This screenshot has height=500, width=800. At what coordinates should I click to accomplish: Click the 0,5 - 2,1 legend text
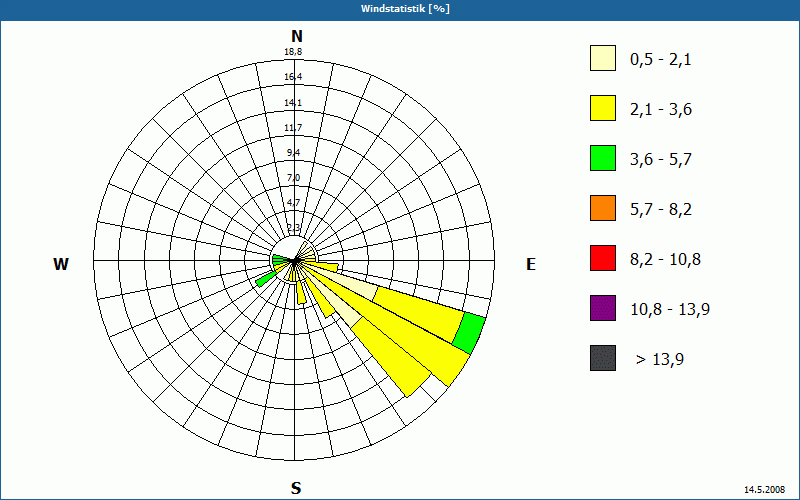[x=660, y=60]
